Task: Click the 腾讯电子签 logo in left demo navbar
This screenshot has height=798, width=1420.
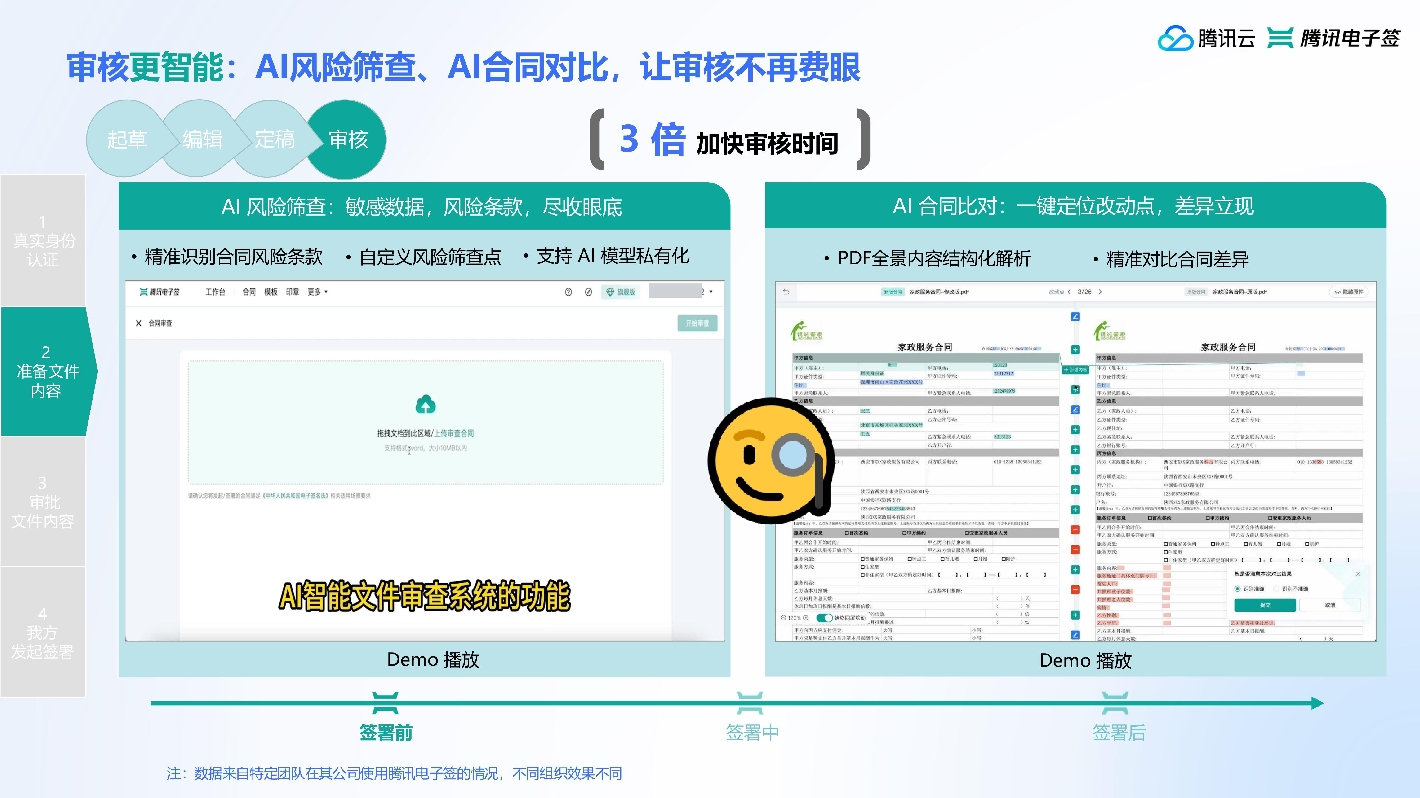Action: pos(159,292)
